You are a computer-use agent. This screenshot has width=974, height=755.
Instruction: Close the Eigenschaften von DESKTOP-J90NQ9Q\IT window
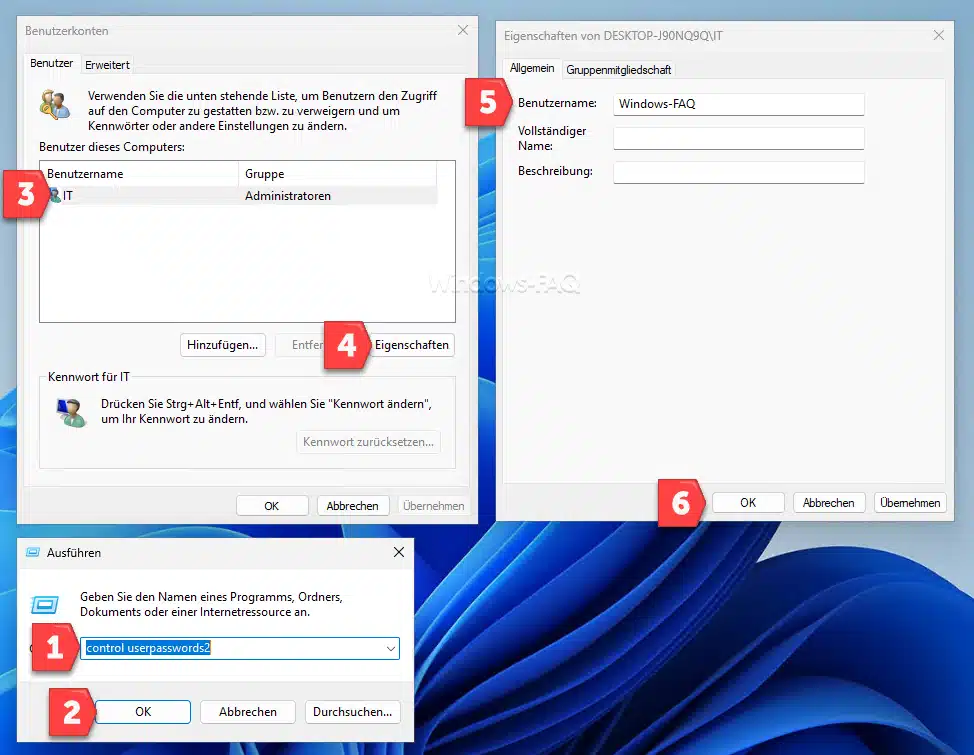(x=939, y=35)
